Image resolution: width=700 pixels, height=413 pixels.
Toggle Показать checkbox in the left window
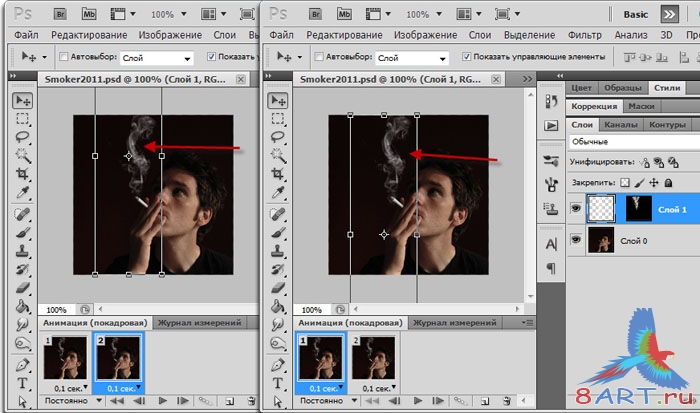[x=212, y=57]
